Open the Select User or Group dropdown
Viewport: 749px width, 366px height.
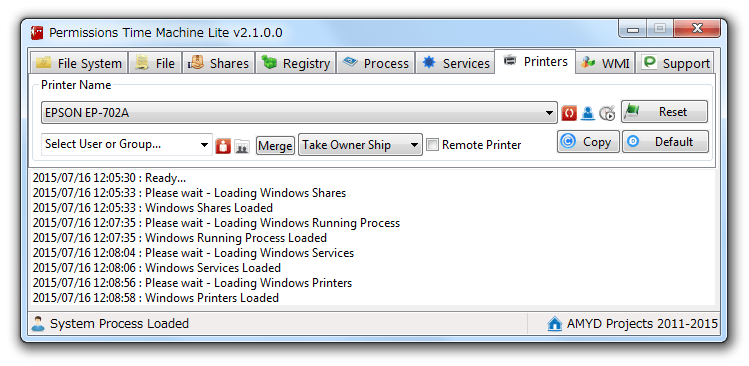[127, 144]
